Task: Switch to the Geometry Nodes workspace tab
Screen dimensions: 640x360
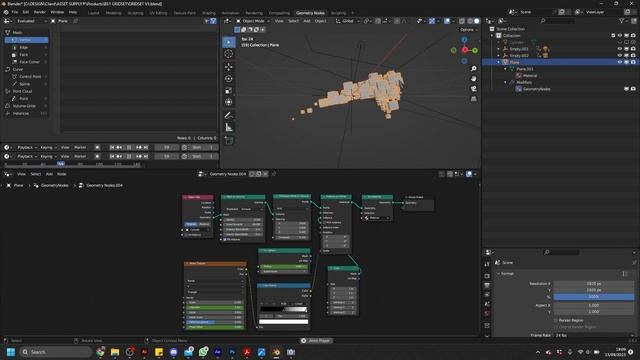Action: coord(310,13)
